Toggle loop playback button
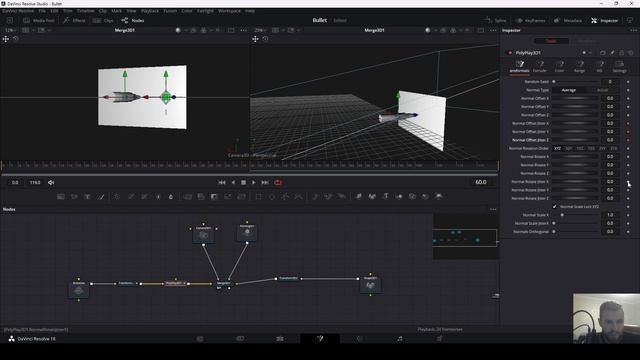This screenshot has height=360, width=640. click(278, 182)
